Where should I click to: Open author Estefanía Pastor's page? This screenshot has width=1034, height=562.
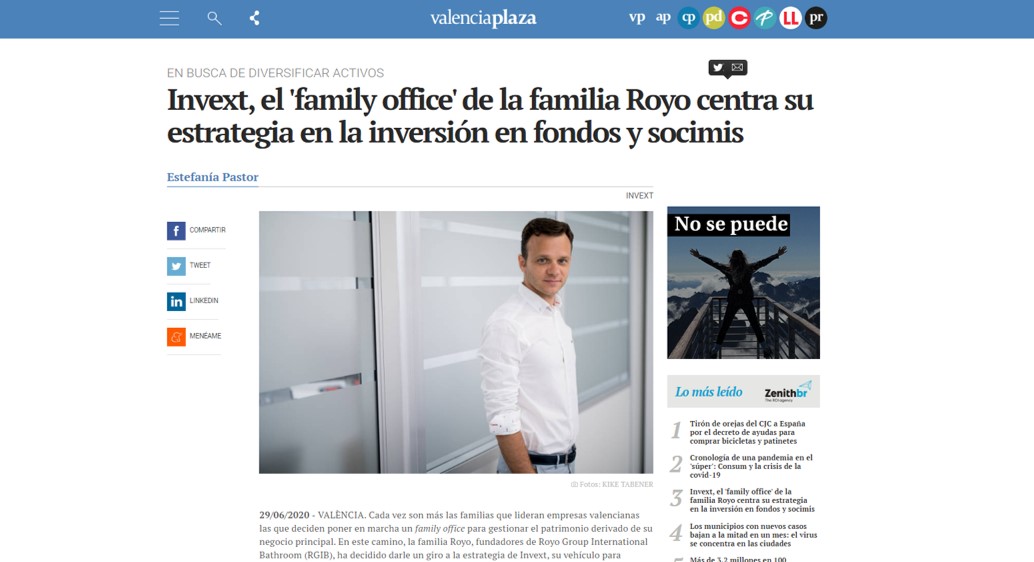[212, 177]
